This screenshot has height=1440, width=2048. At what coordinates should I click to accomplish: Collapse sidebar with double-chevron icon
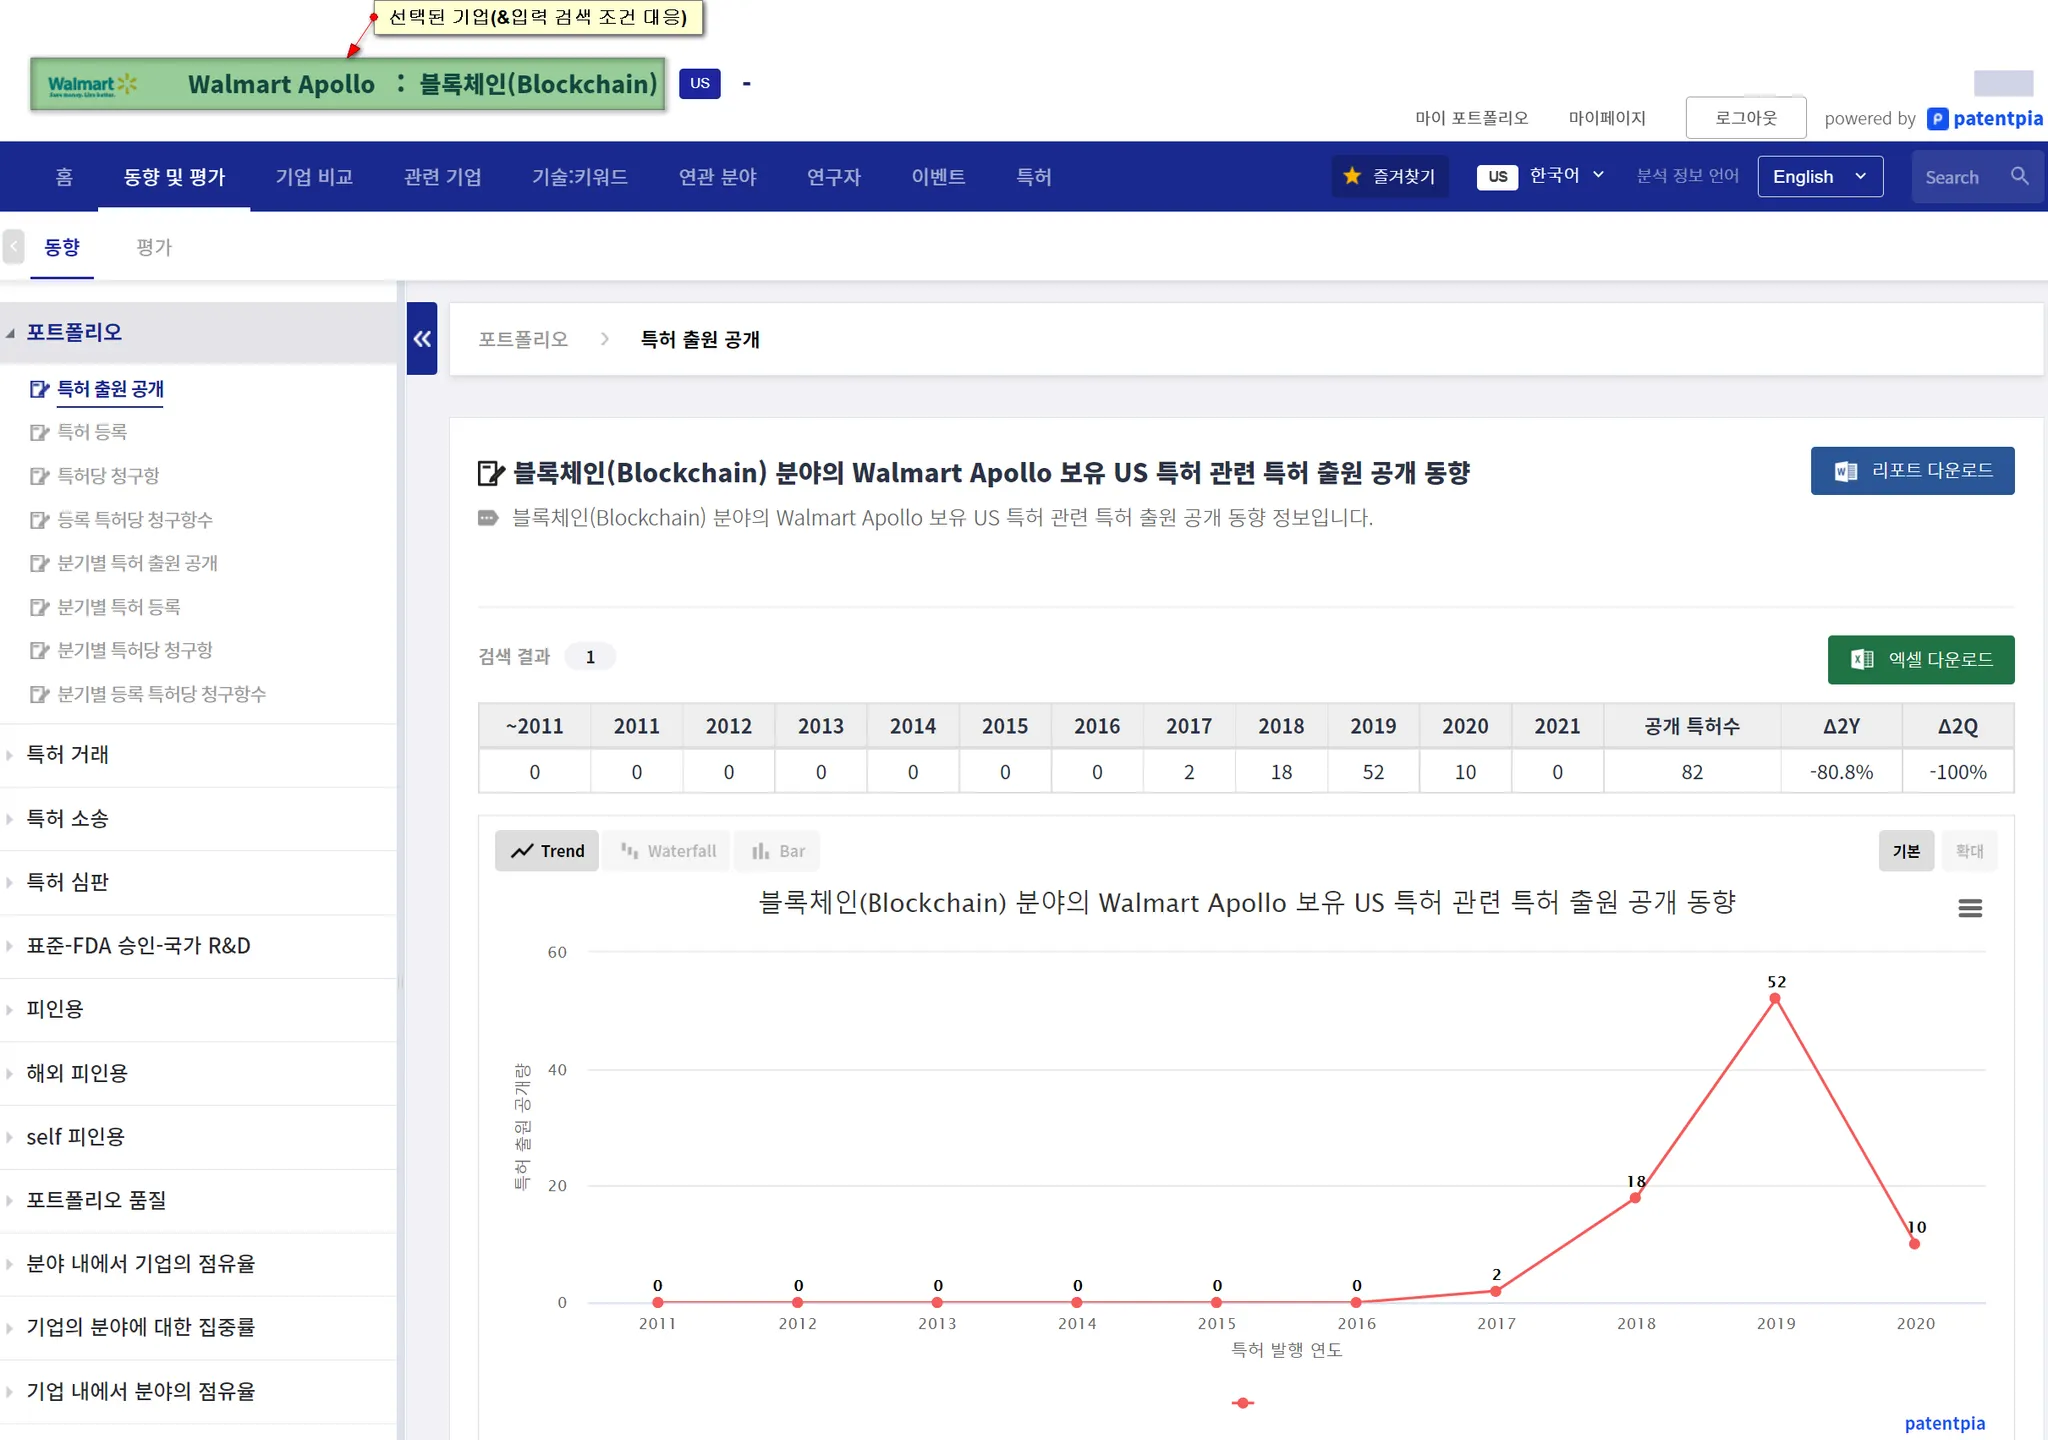[x=422, y=339]
